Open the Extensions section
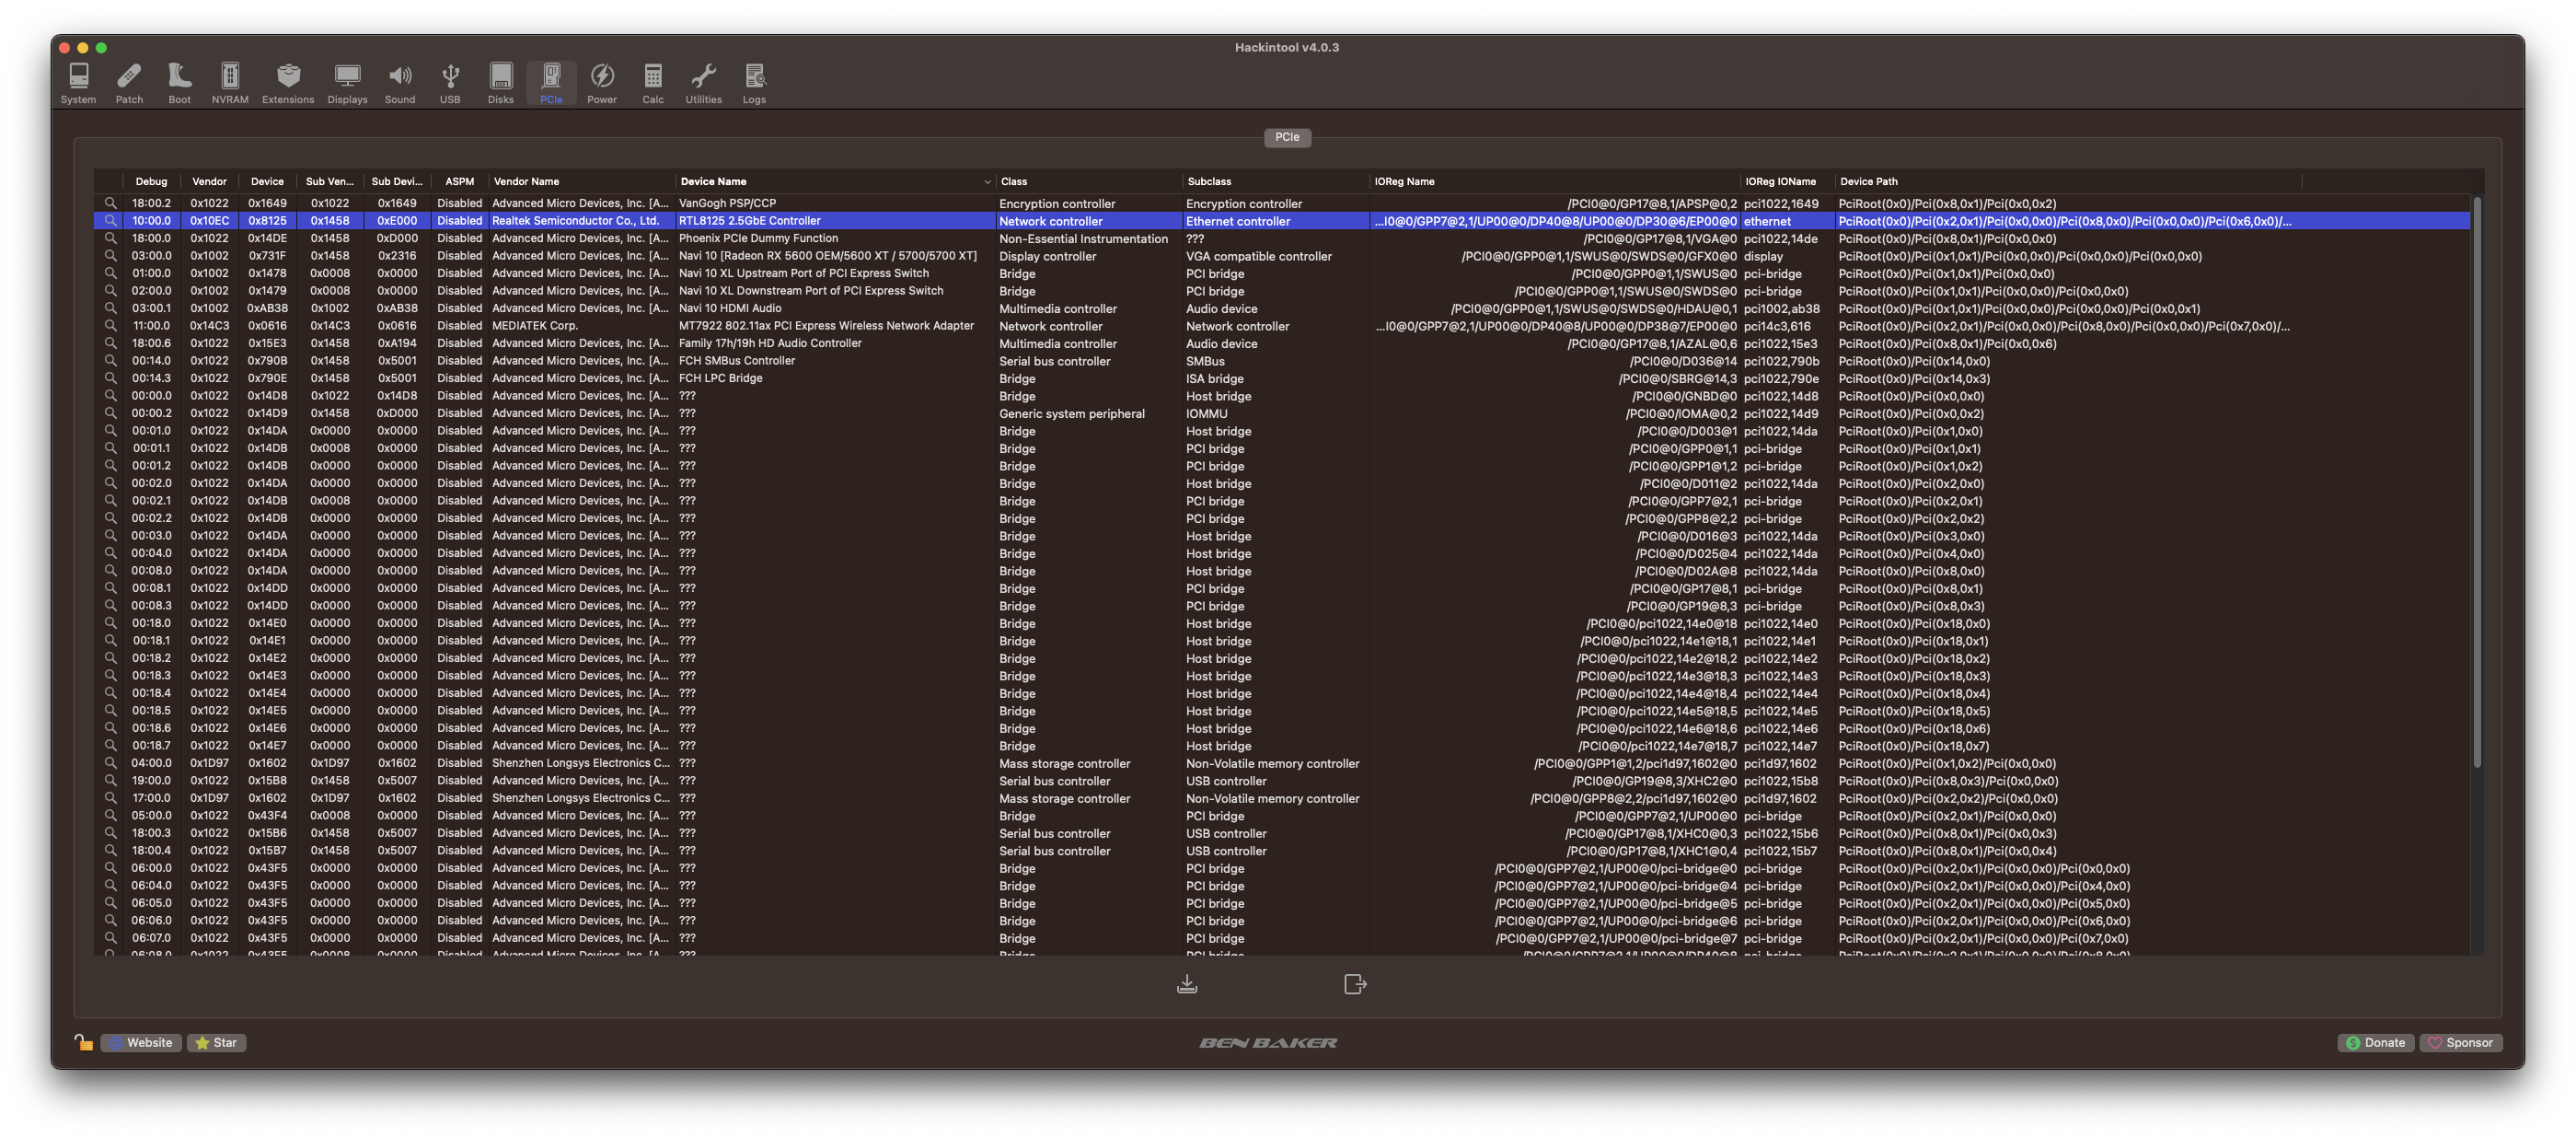This screenshot has width=2576, height=1137. click(x=288, y=83)
